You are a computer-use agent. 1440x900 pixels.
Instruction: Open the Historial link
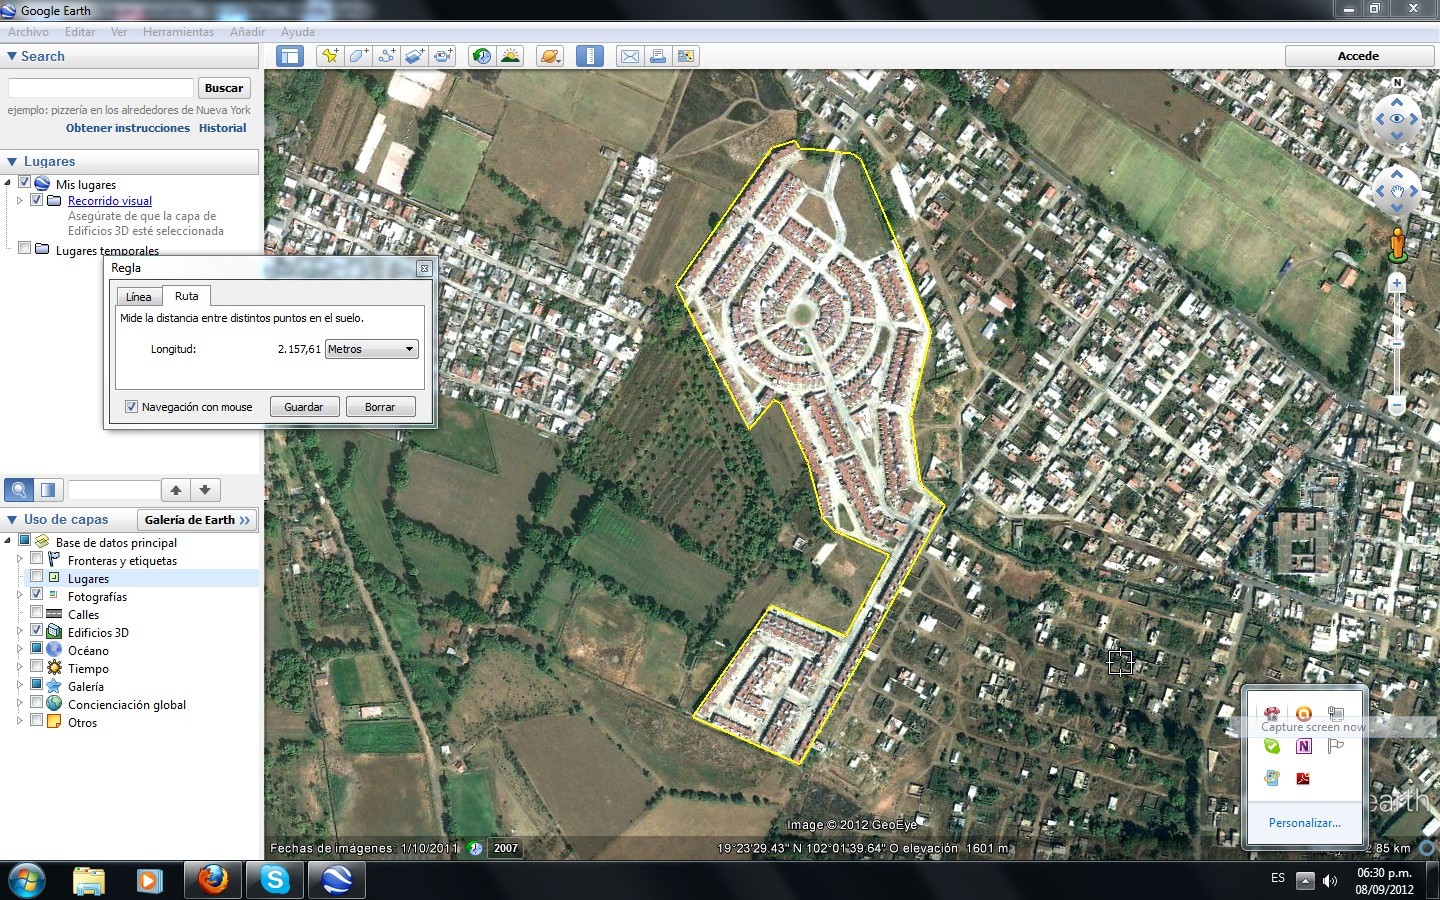(223, 128)
